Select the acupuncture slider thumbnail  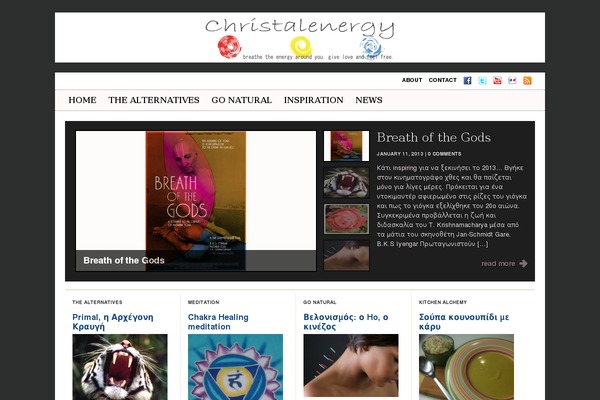[346, 255]
